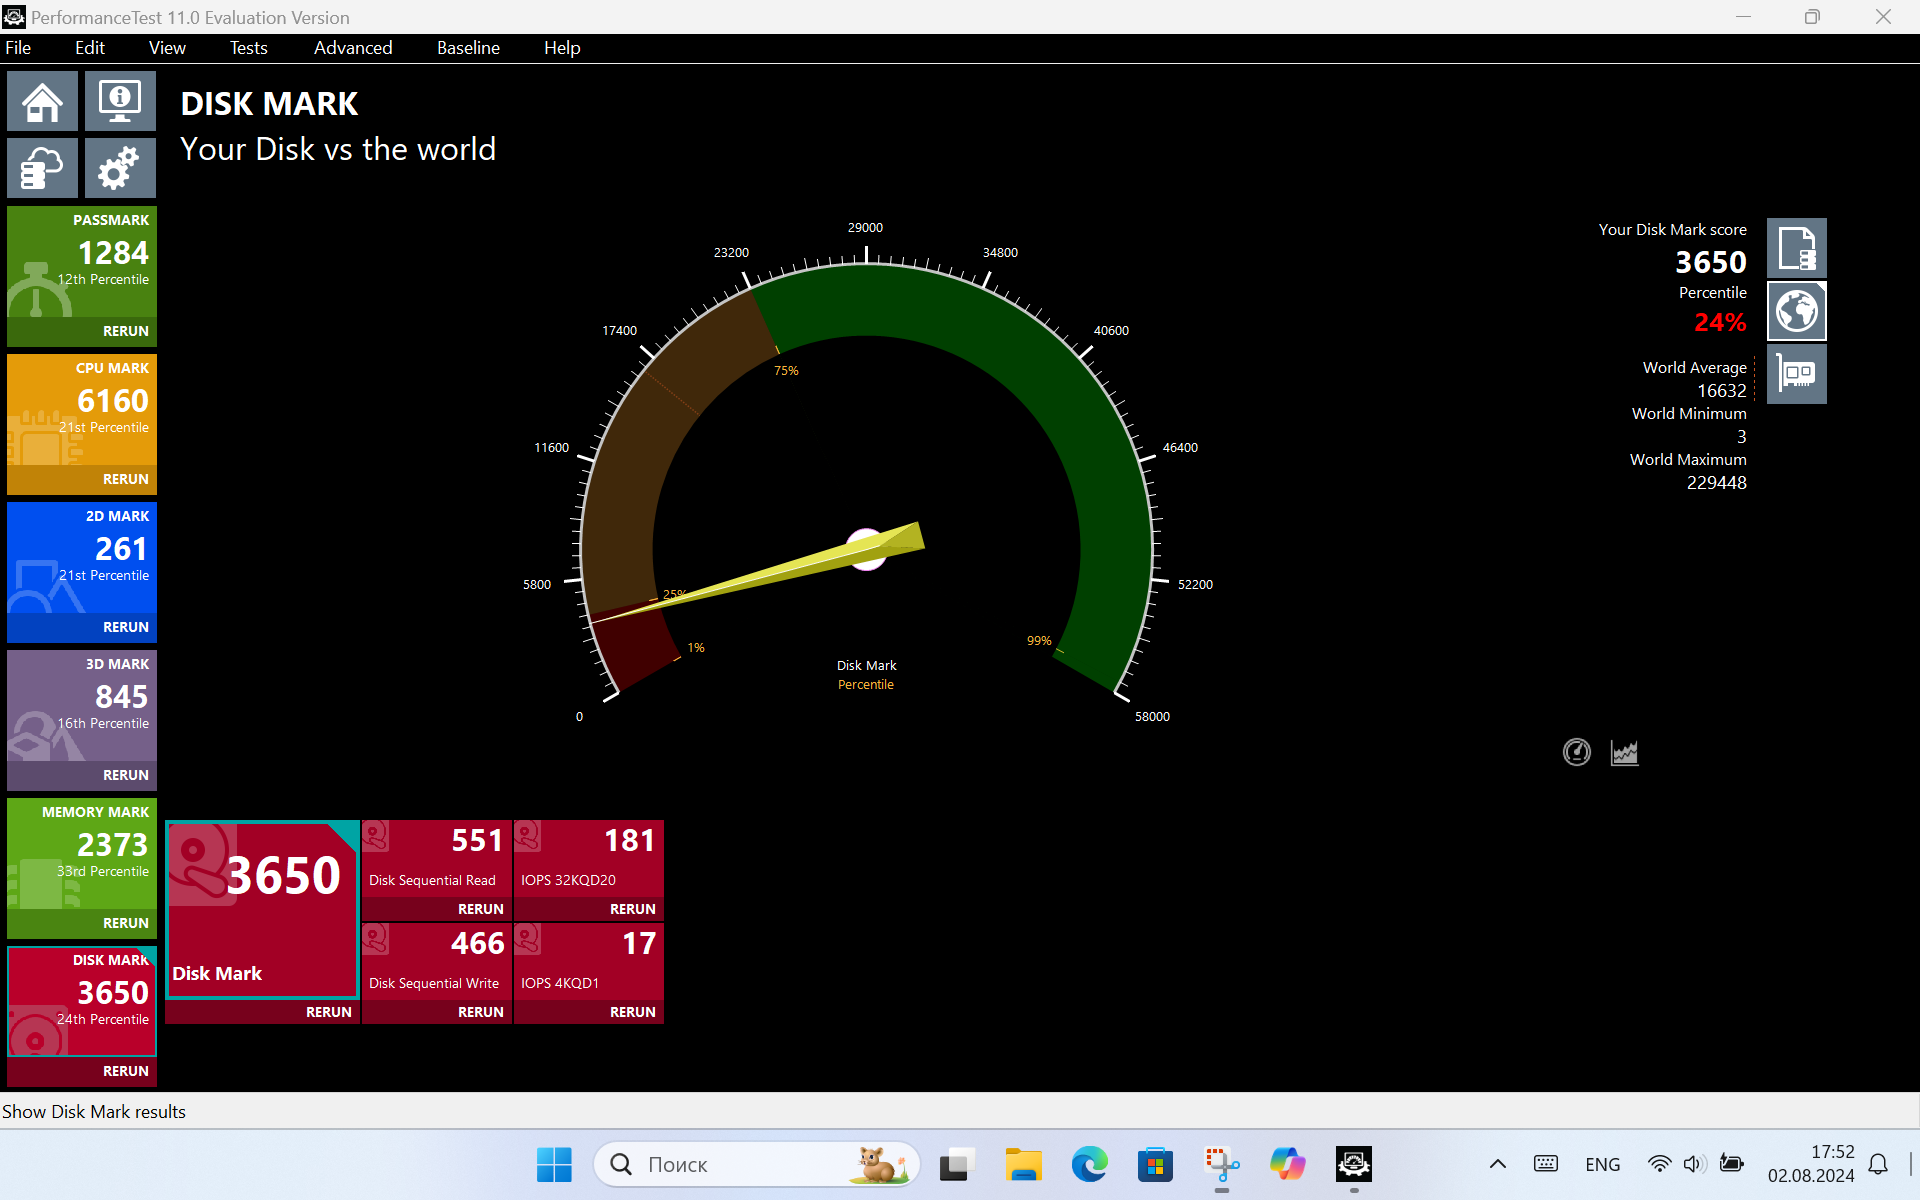Click the cloud baseline upload icon
The width and height of the screenshot is (1920, 1200).
[42, 168]
